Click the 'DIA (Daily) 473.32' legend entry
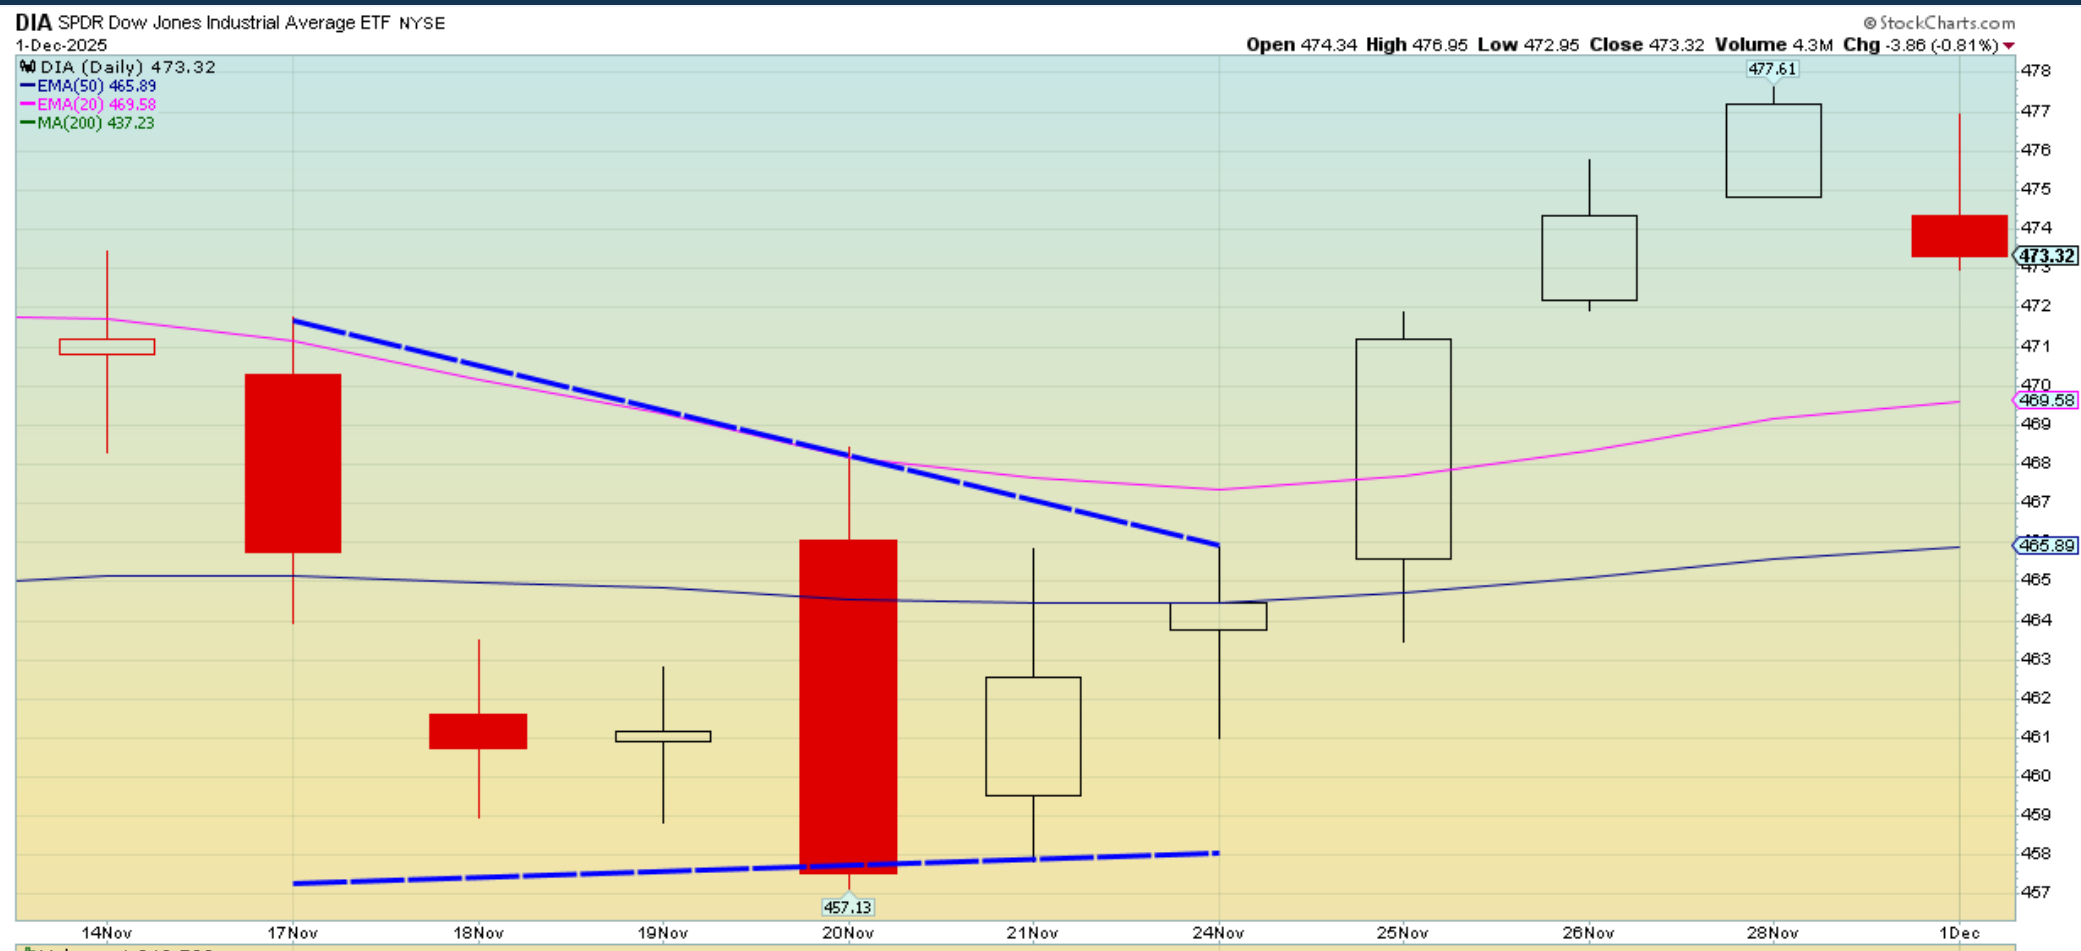Screen dimensions: 2081x951 coord(128,67)
